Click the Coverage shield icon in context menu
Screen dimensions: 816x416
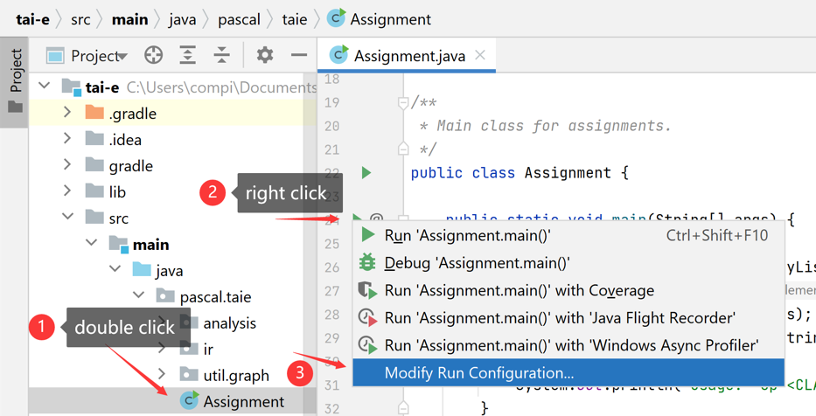point(367,290)
